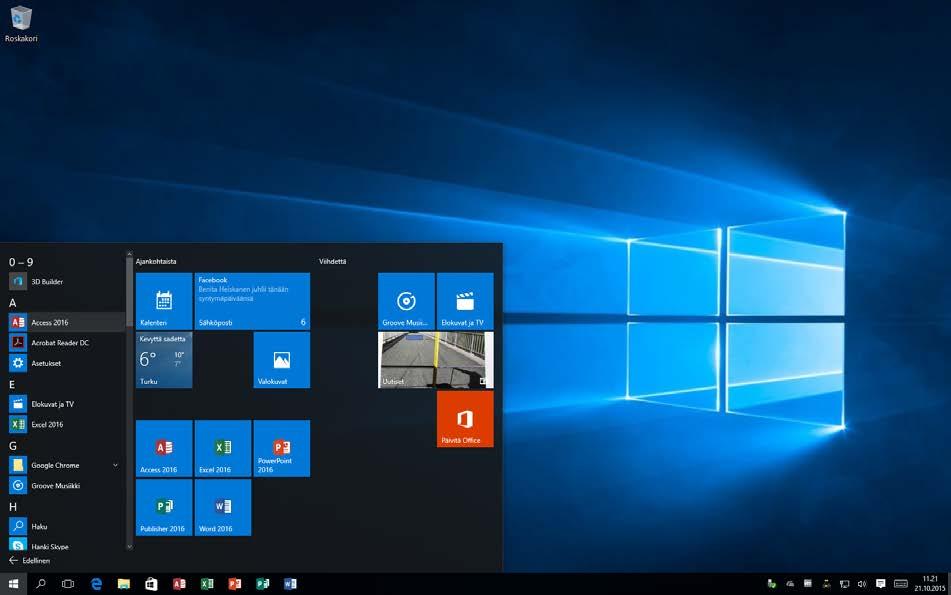Click the app list scrollbar up arrow
Image resolution: width=951 pixels, height=595 pixels.
pyautogui.click(x=129, y=254)
